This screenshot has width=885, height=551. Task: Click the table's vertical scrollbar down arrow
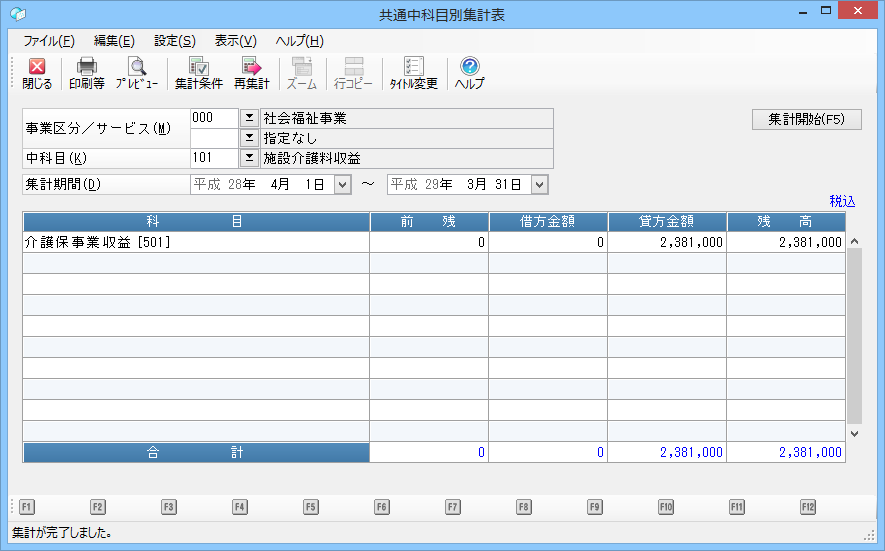coord(853,434)
